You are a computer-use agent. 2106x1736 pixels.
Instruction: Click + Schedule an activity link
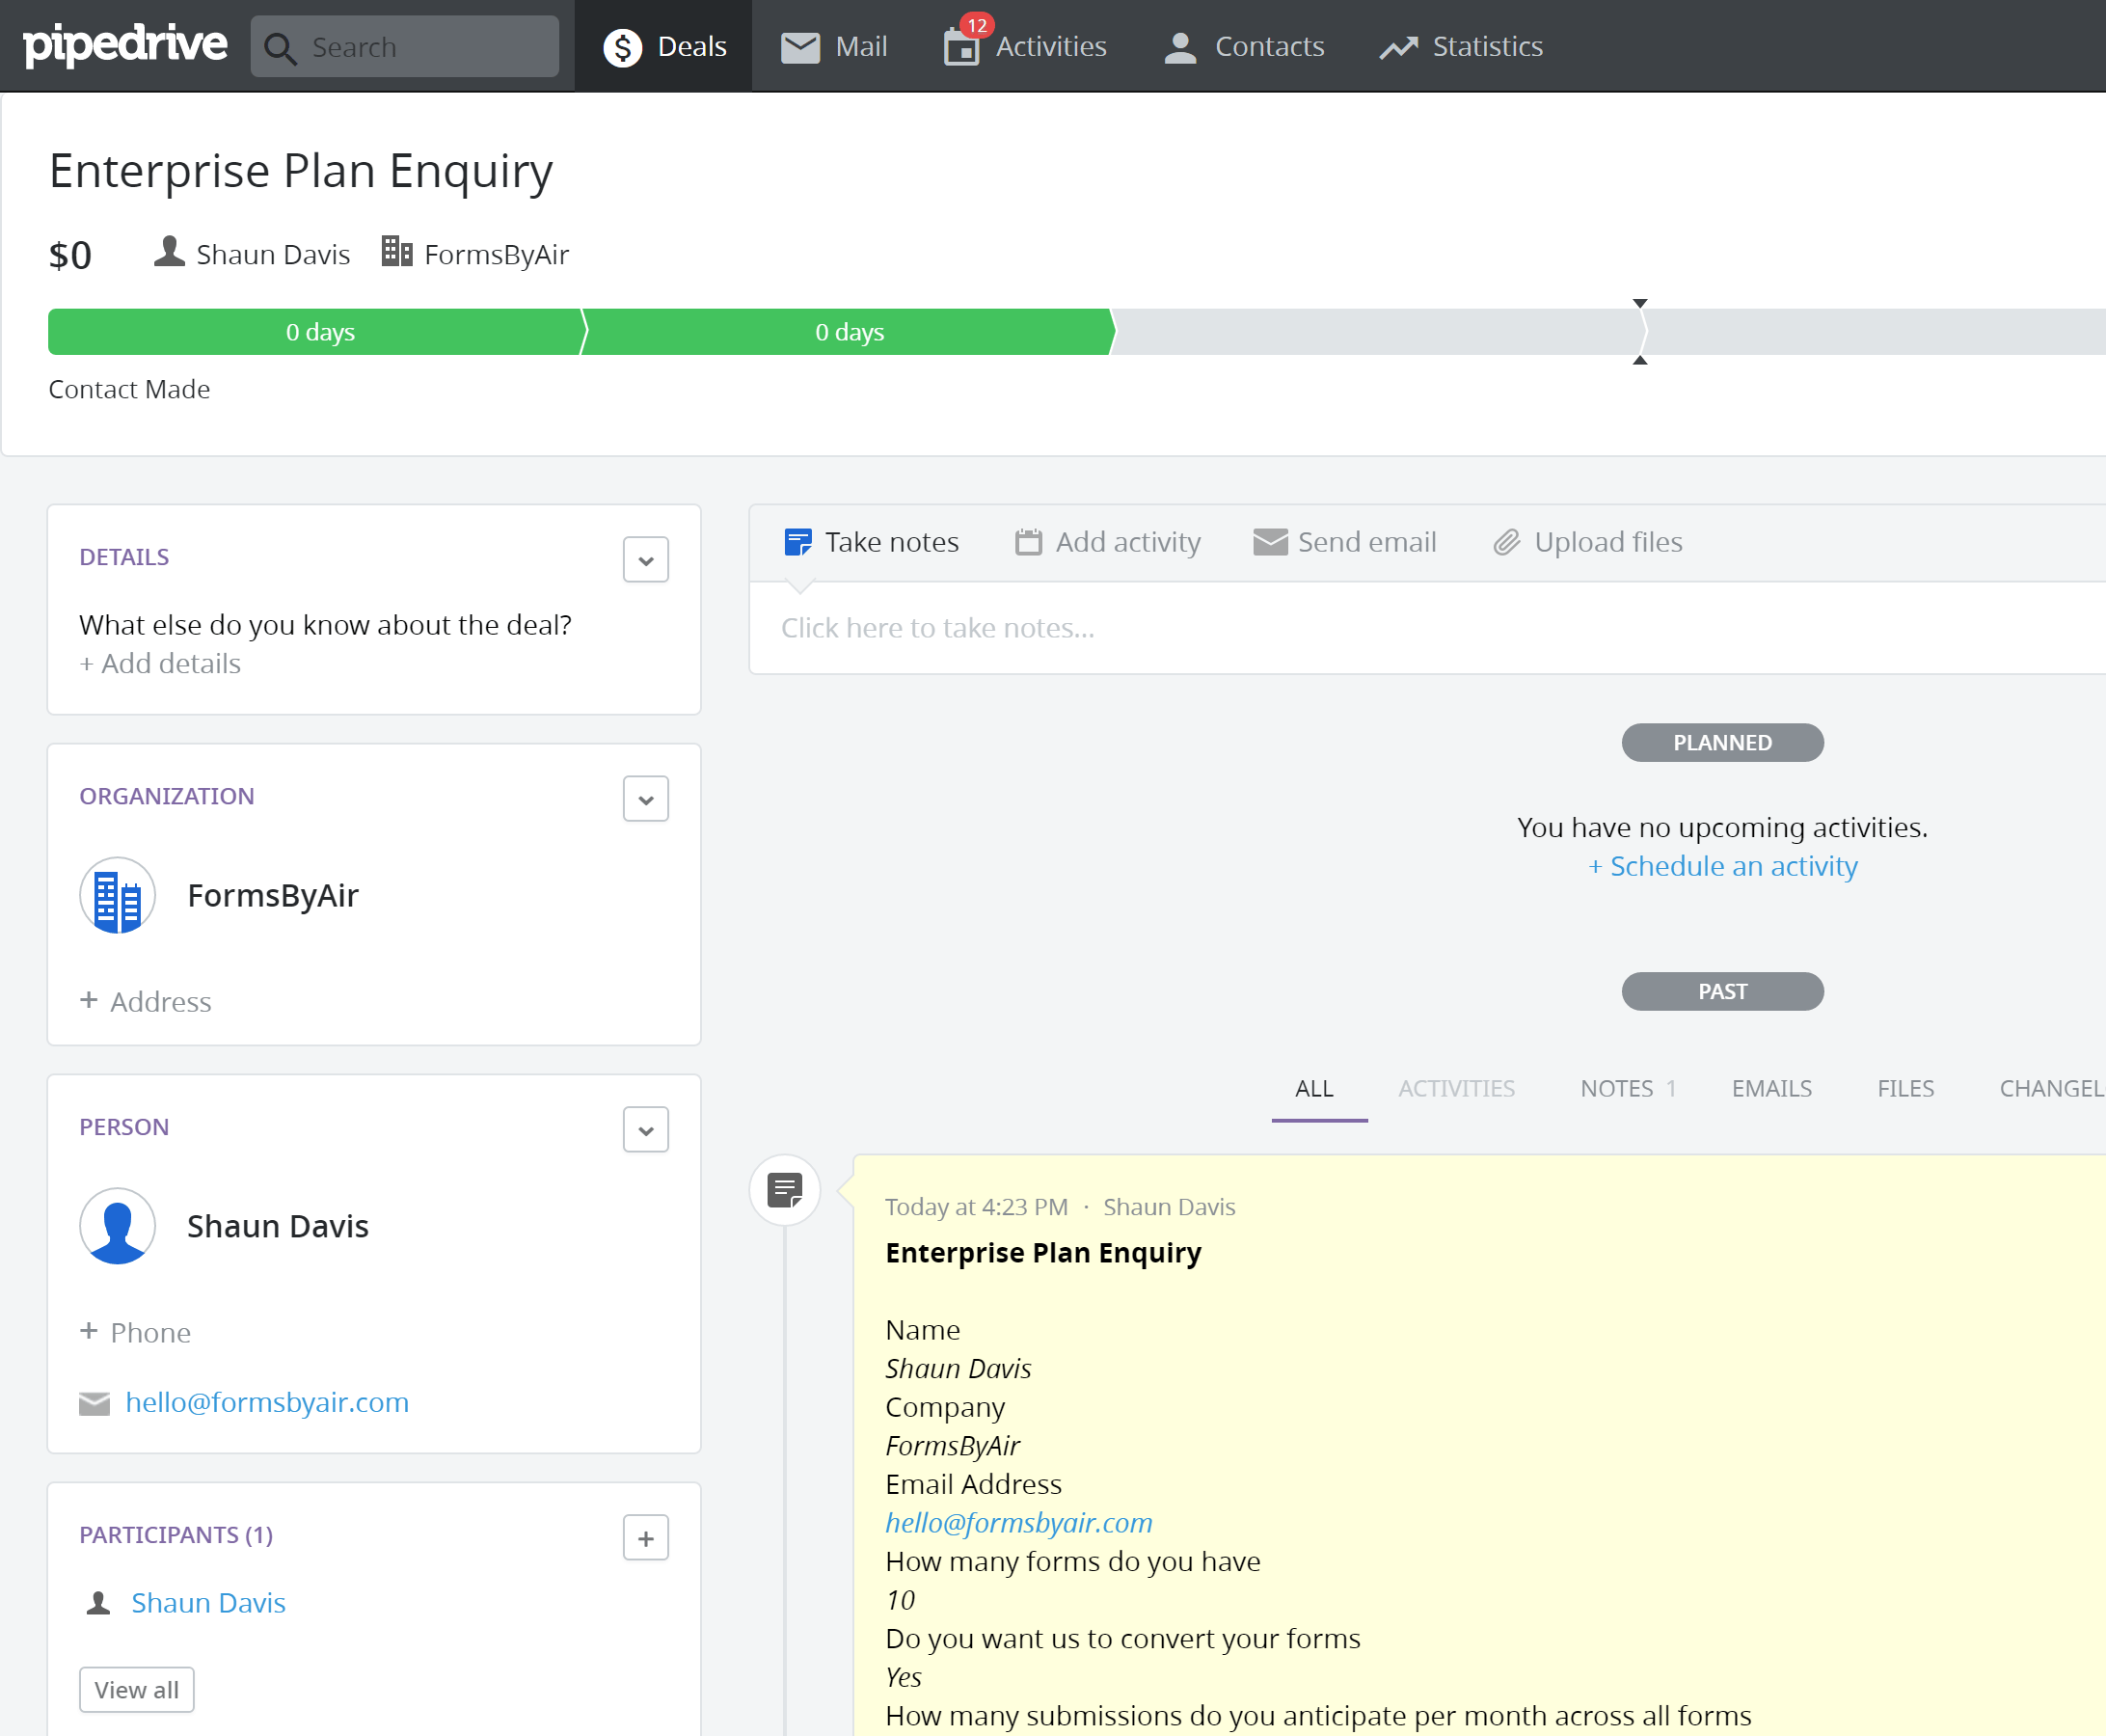(x=1722, y=866)
